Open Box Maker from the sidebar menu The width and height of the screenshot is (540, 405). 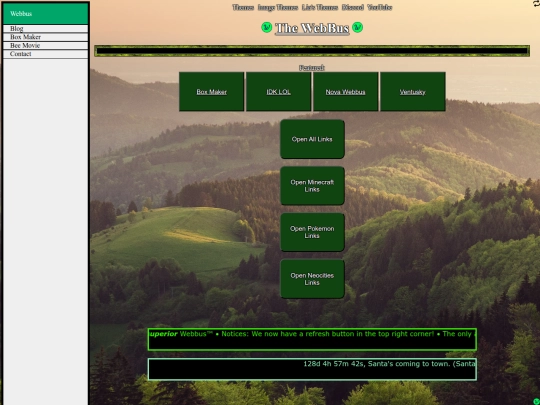(x=45, y=37)
